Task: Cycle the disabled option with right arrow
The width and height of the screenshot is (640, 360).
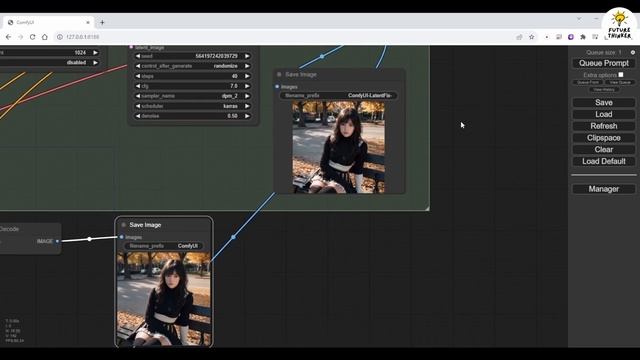Action: [x=95, y=62]
